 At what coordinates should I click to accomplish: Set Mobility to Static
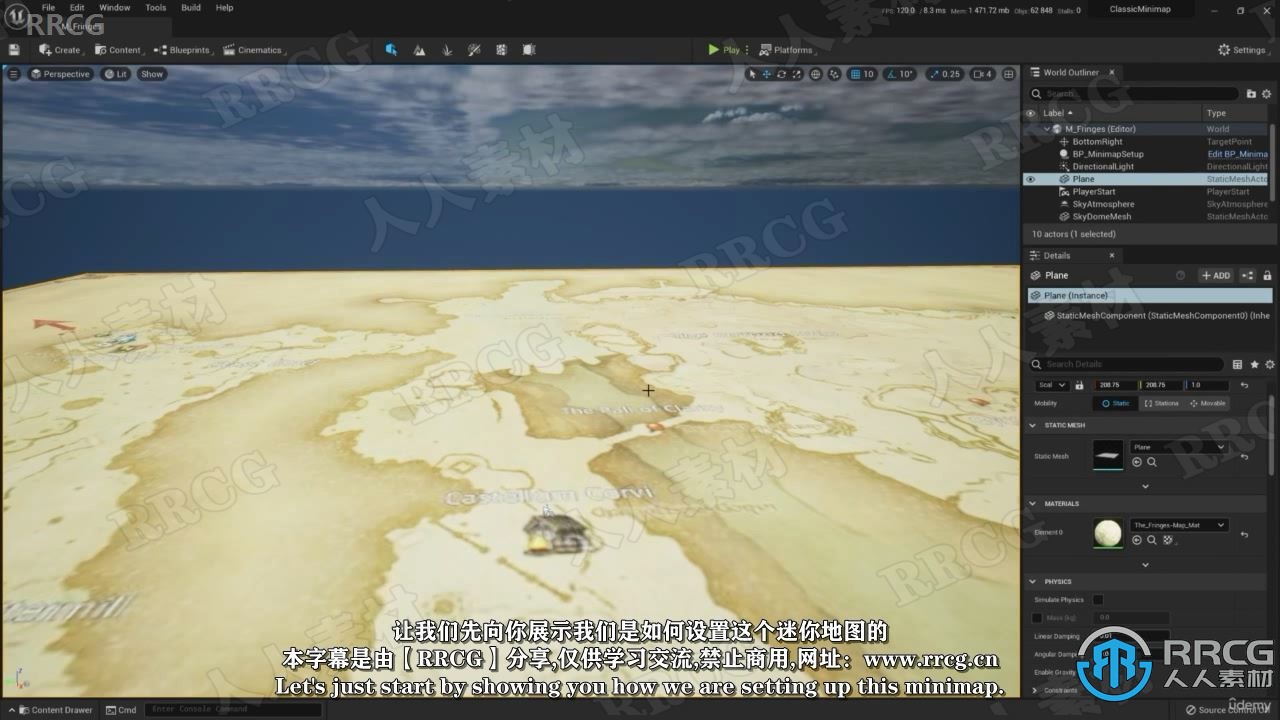pyautogui.click(x=1115, y=403)
